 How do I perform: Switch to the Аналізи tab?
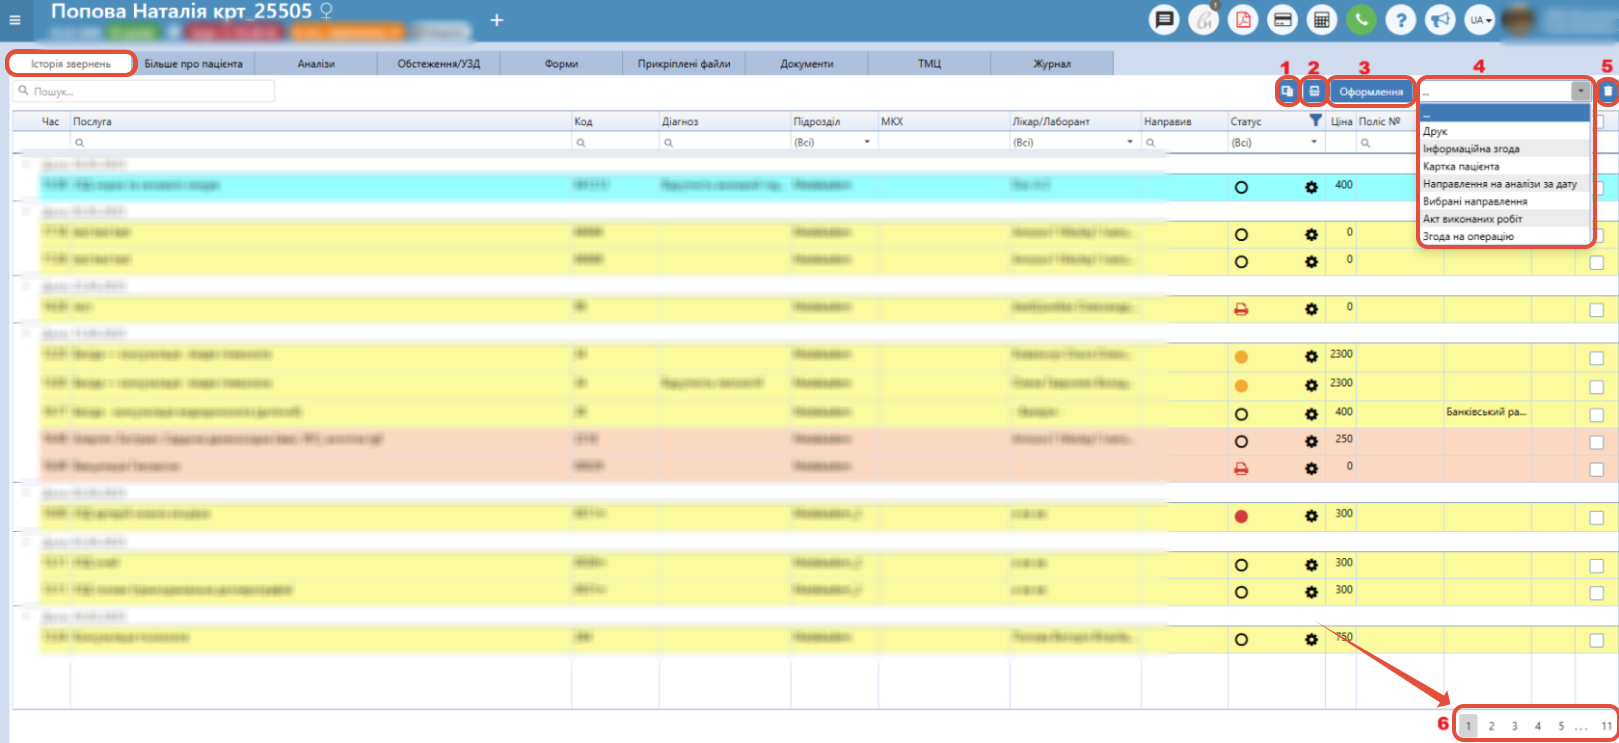point(316,63)
